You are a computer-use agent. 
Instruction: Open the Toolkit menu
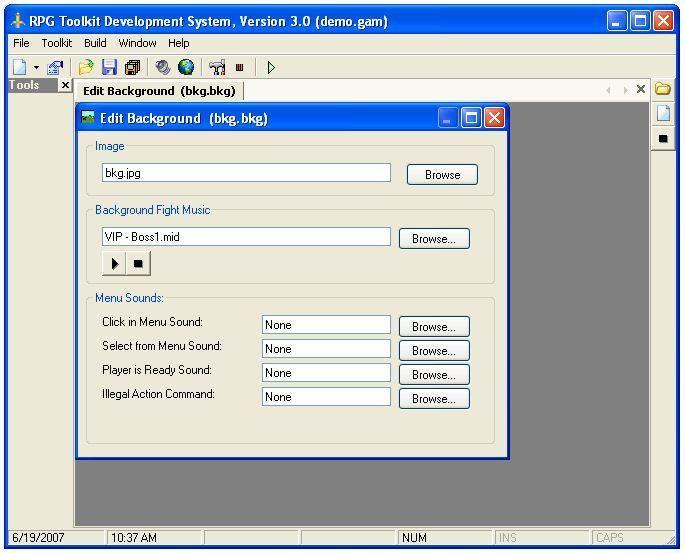point(56,43)
